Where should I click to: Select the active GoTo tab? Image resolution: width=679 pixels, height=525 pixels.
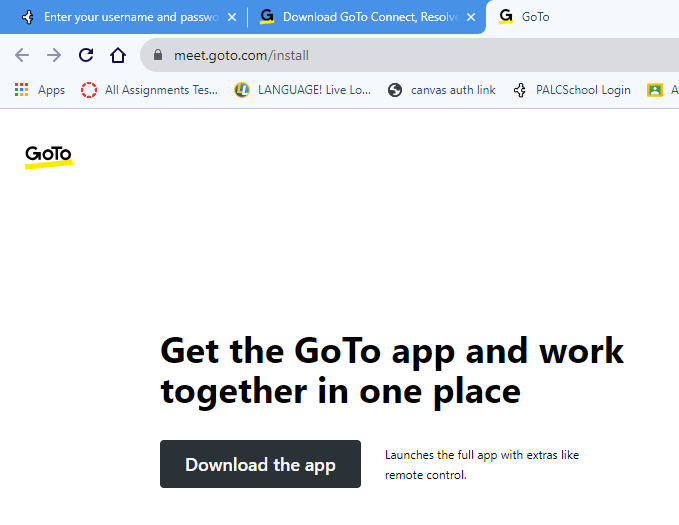pos(580,17)
